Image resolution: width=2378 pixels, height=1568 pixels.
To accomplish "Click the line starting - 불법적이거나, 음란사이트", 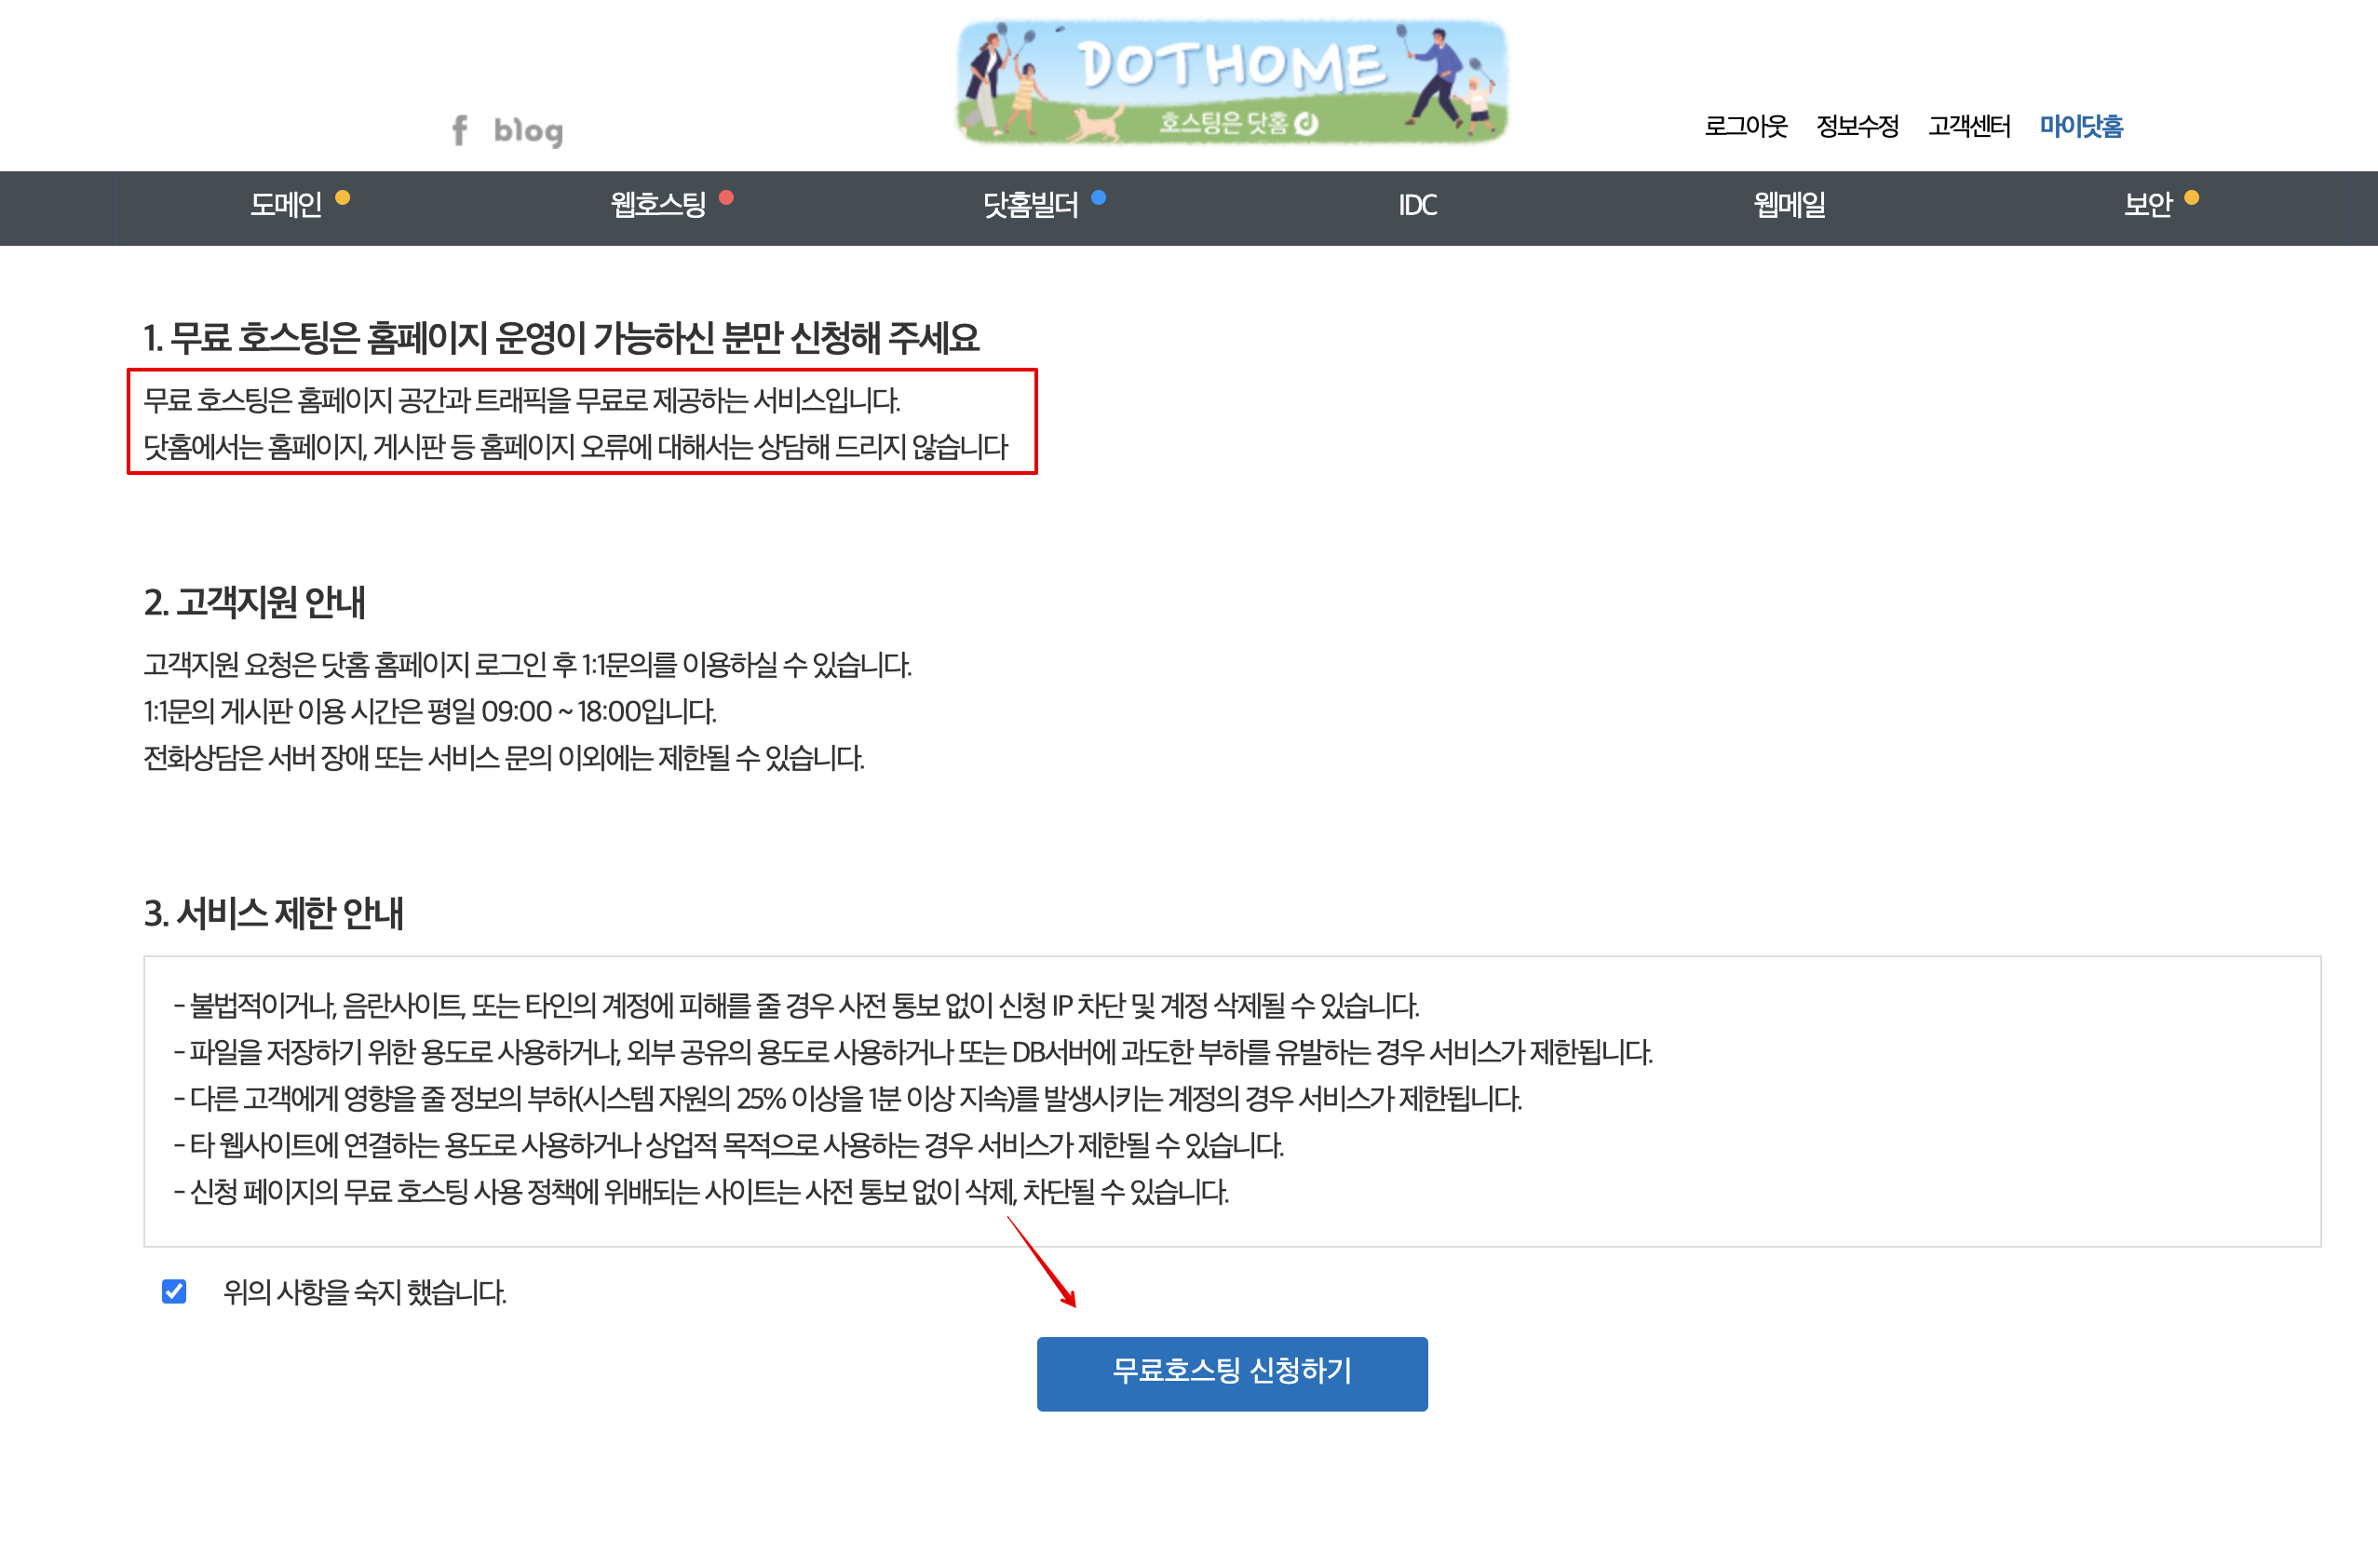I will click(797, 1005).
